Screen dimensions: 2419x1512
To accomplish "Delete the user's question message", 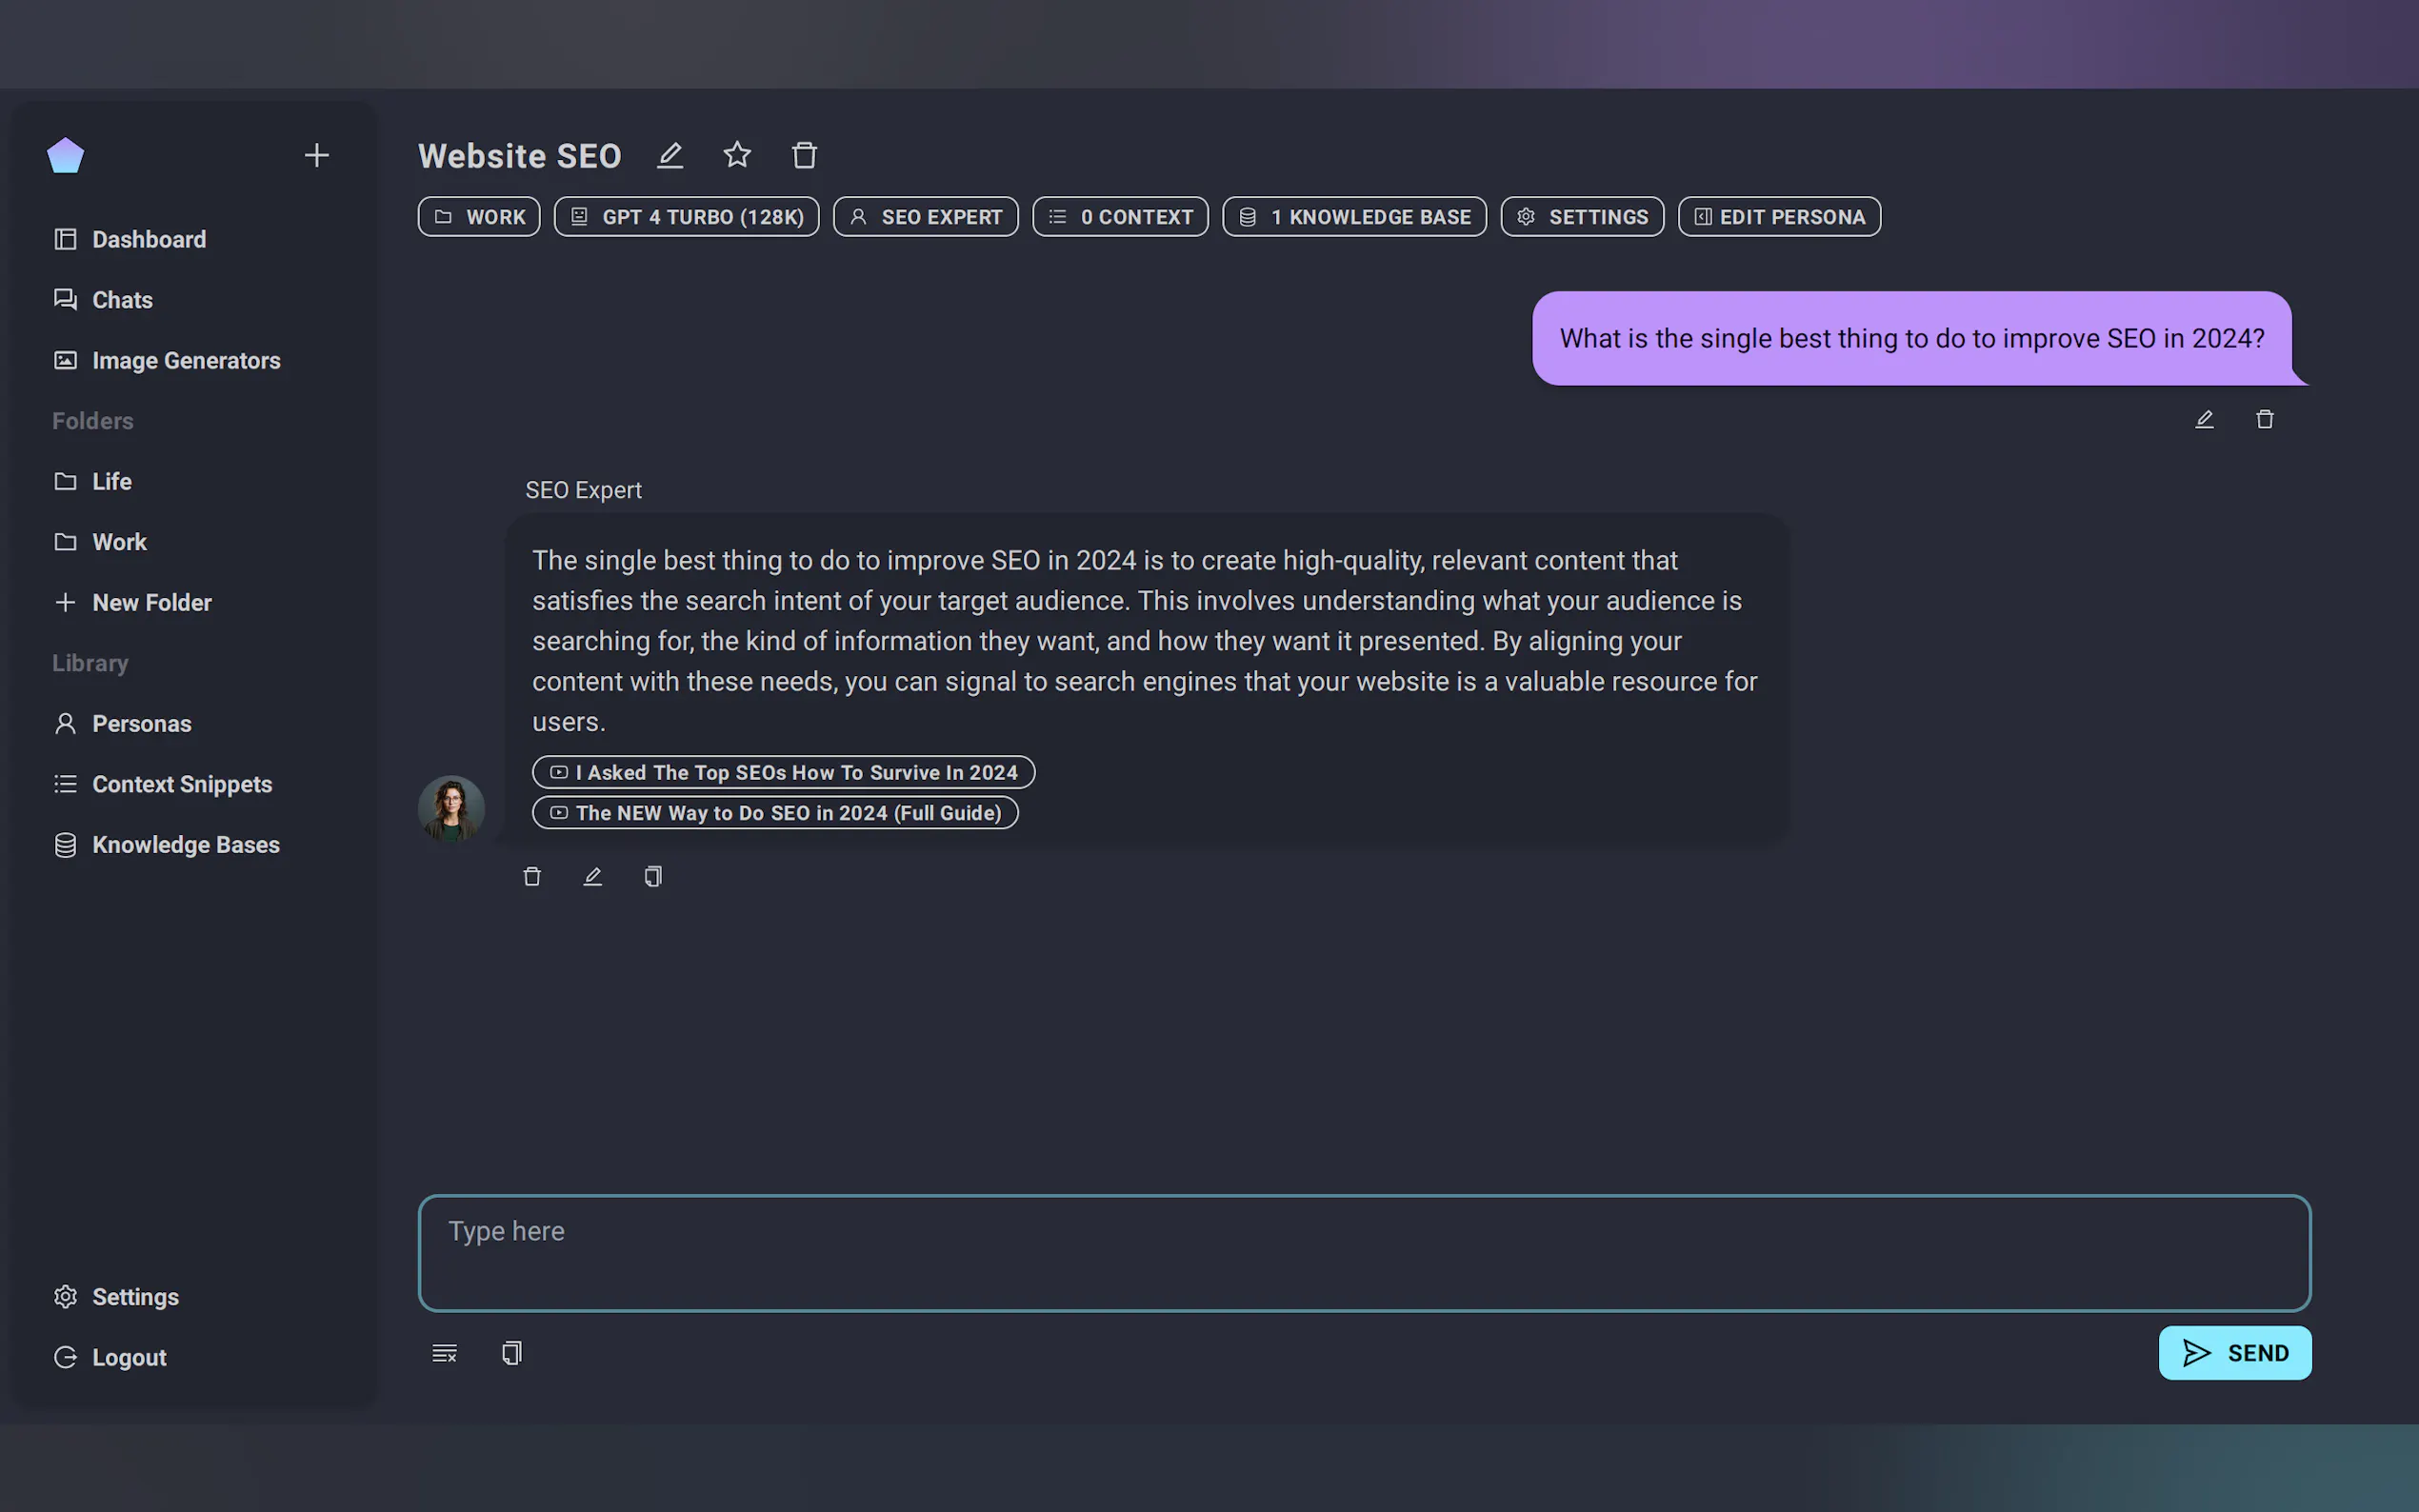I will [x=2264, y=419].
